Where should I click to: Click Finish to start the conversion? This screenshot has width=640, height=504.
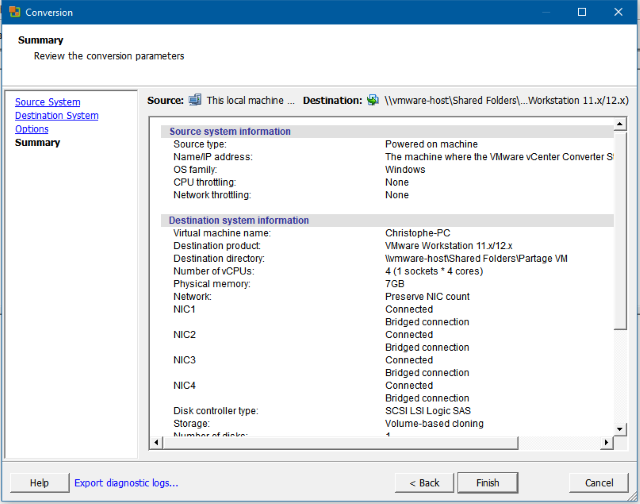tap(487, 483)
